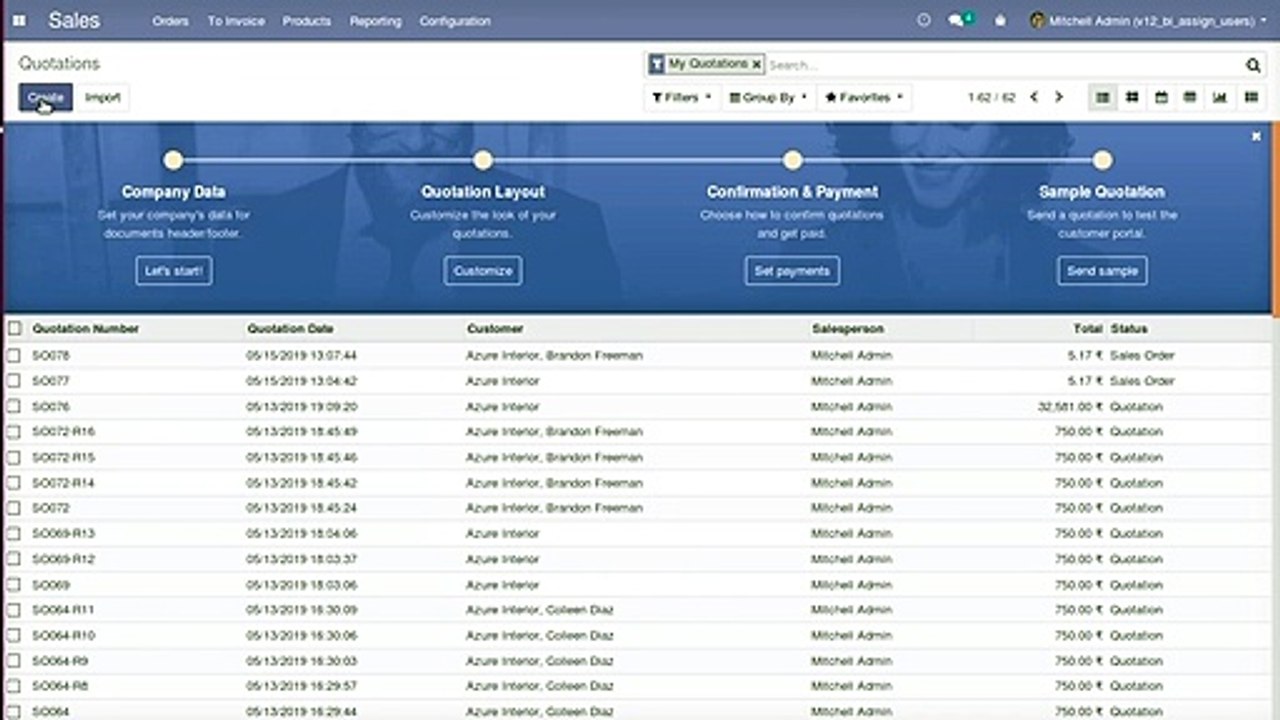The height and width of the screenshot is (720, 1280).
Task: Click Azure Interior, Colleen Diaz in SO064-R10 row
Action: [x=540, y=636]
